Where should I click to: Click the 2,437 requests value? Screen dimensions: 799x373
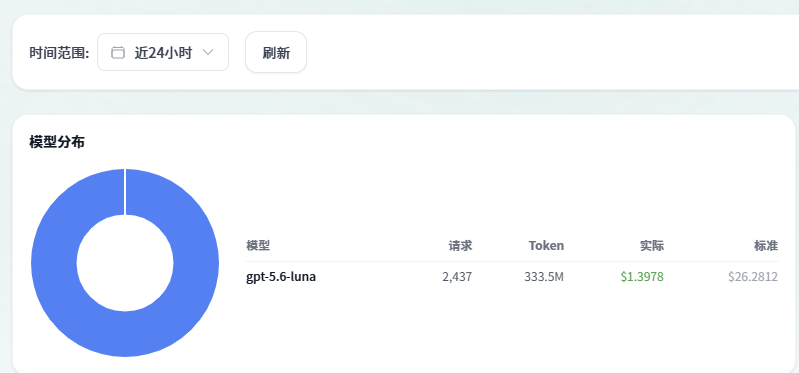tap(457, 277)
